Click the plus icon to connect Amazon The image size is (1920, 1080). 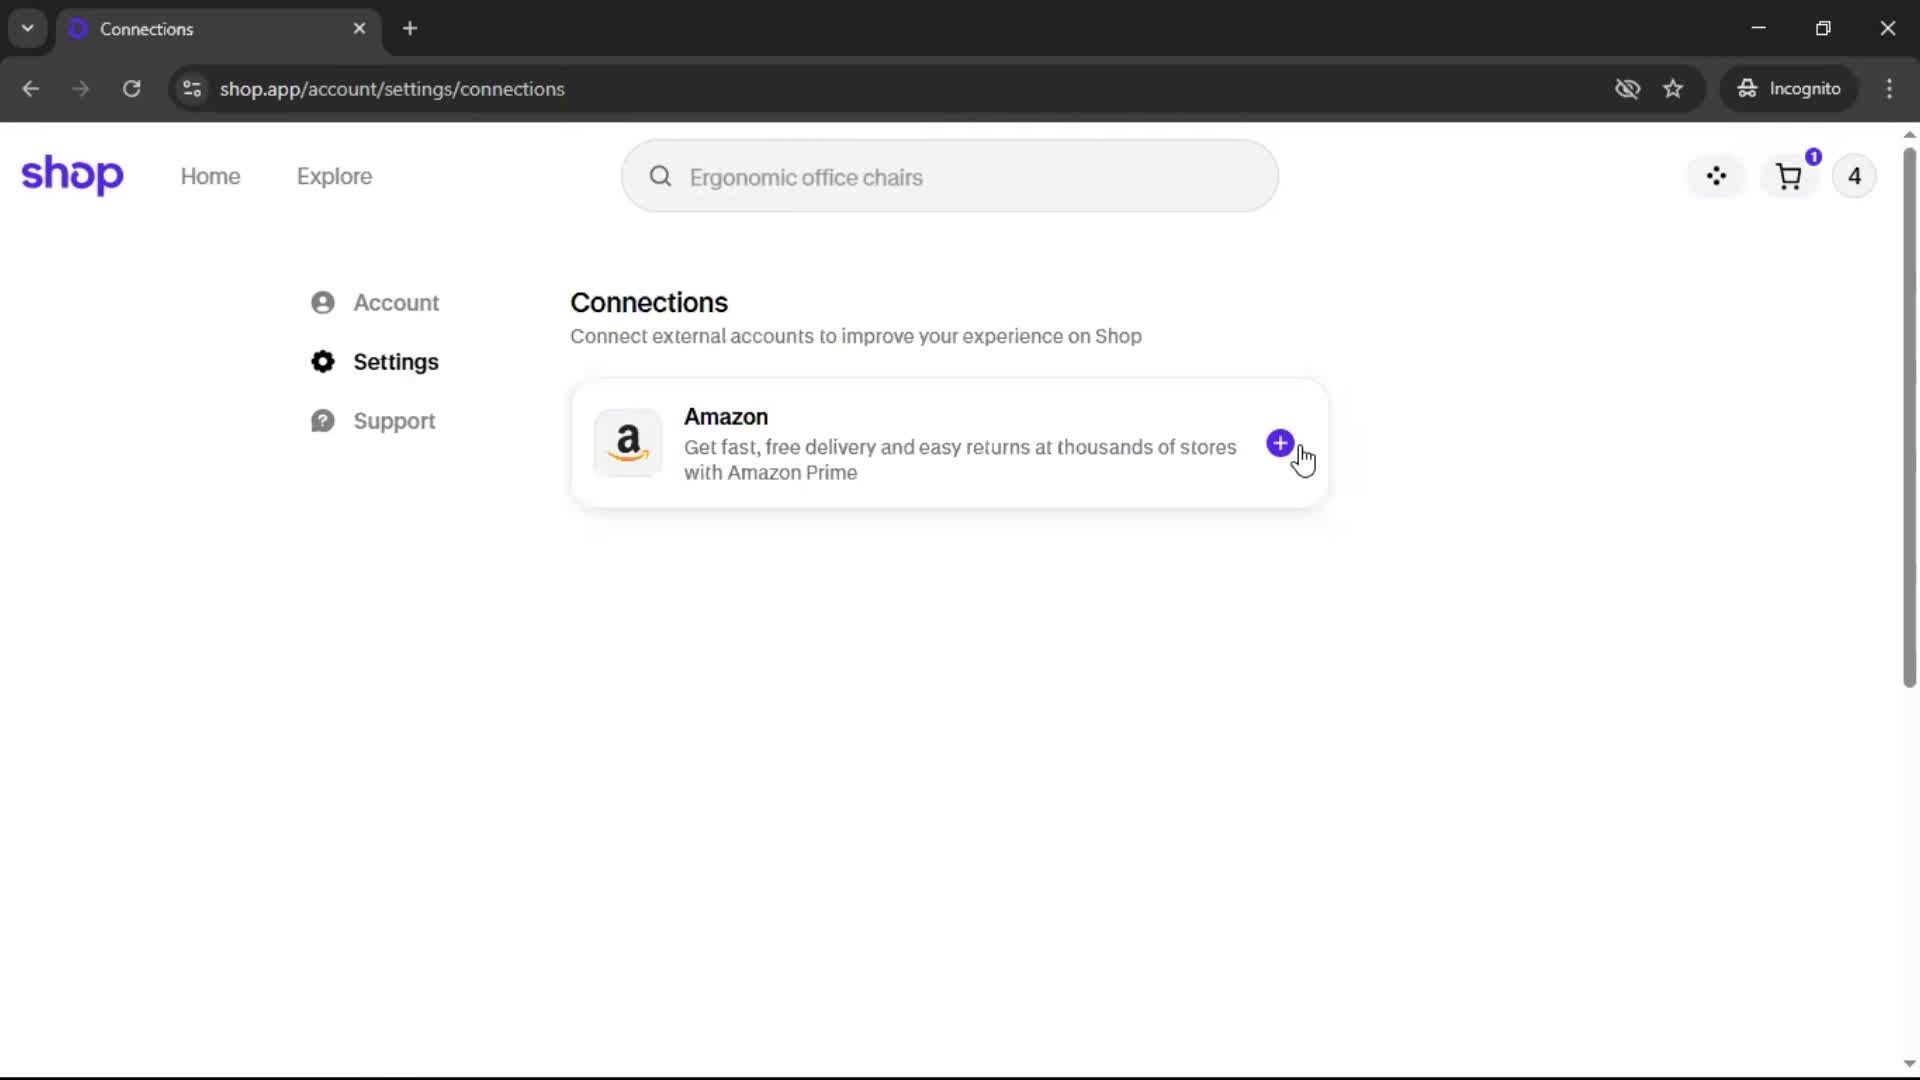coord(1279,443)
